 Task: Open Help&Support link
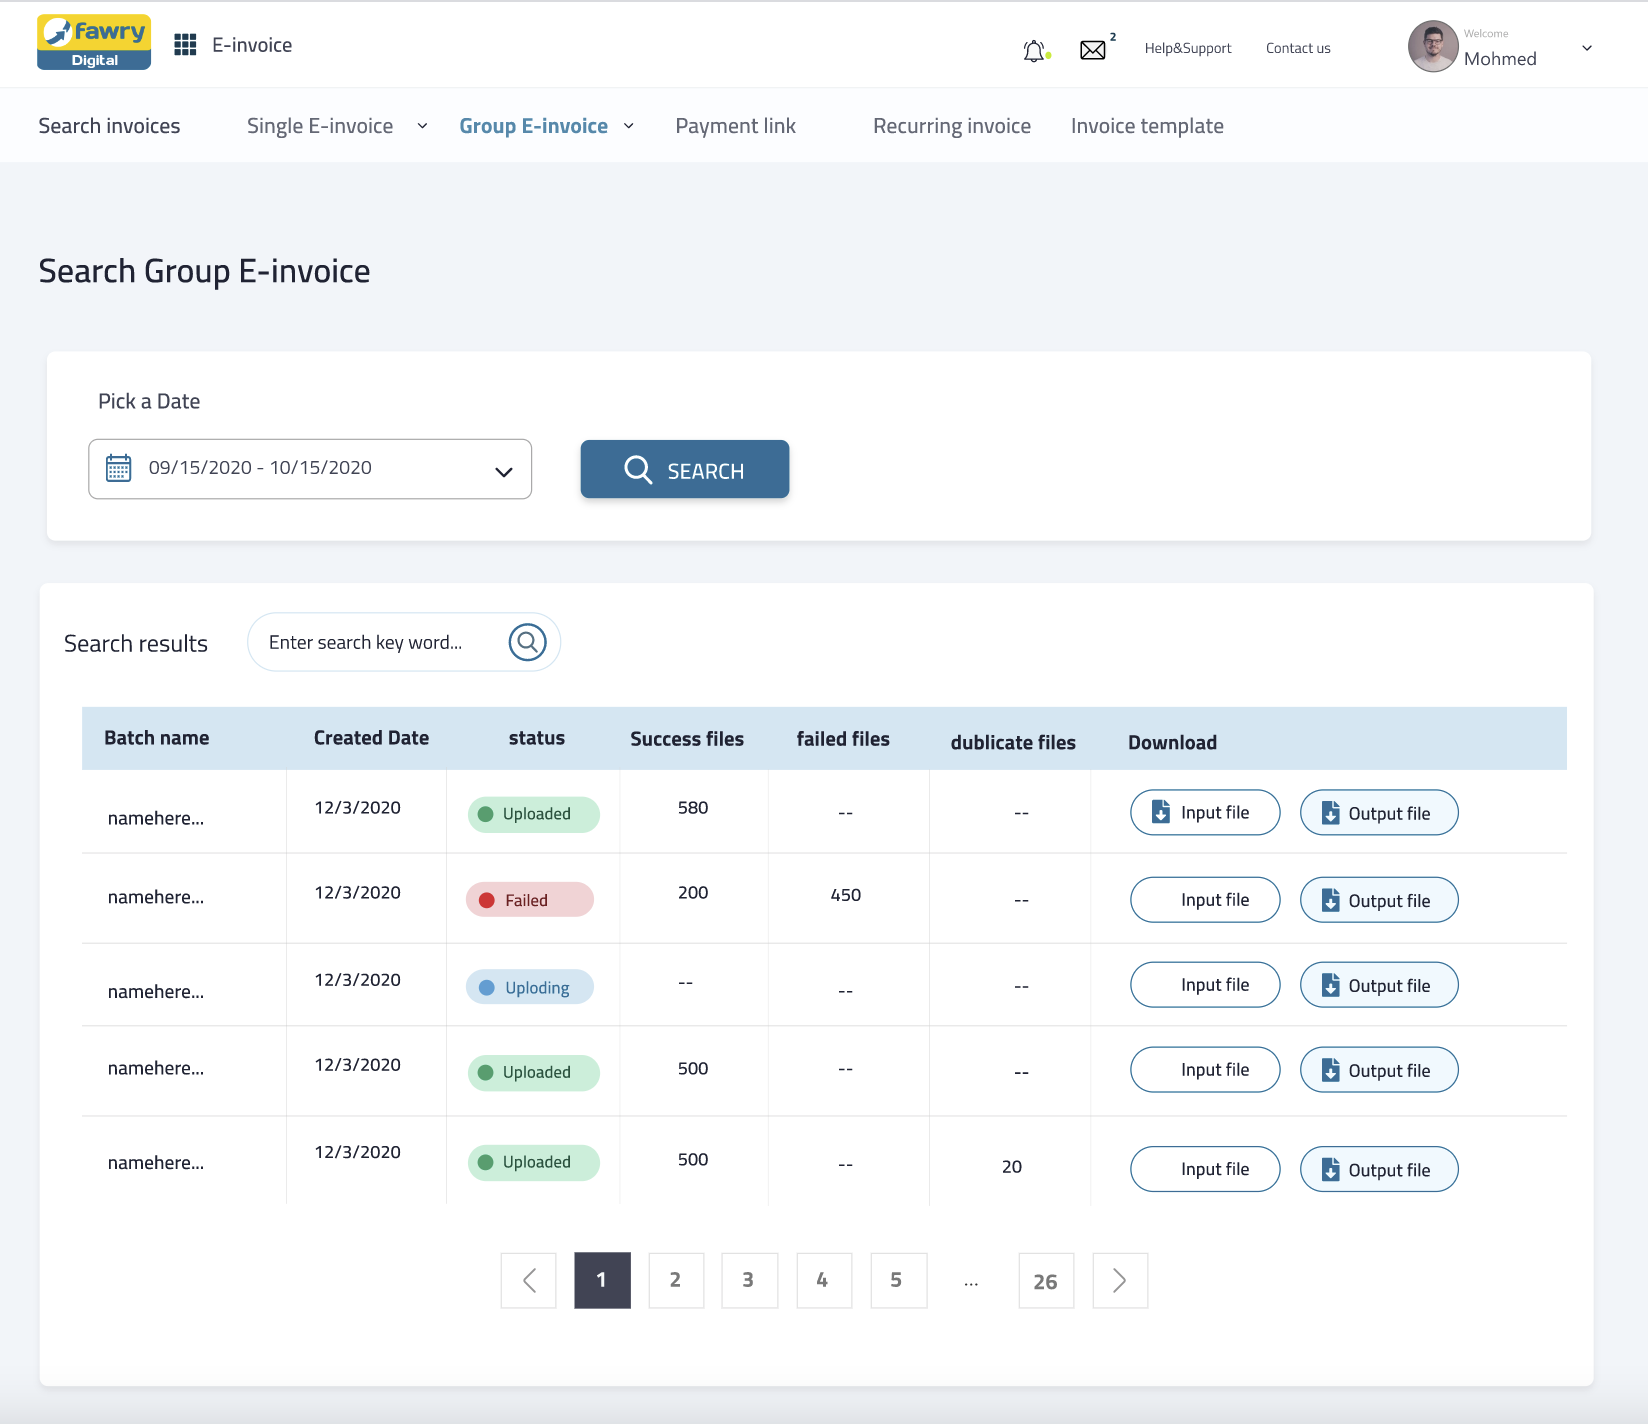tap(1188, 48)
